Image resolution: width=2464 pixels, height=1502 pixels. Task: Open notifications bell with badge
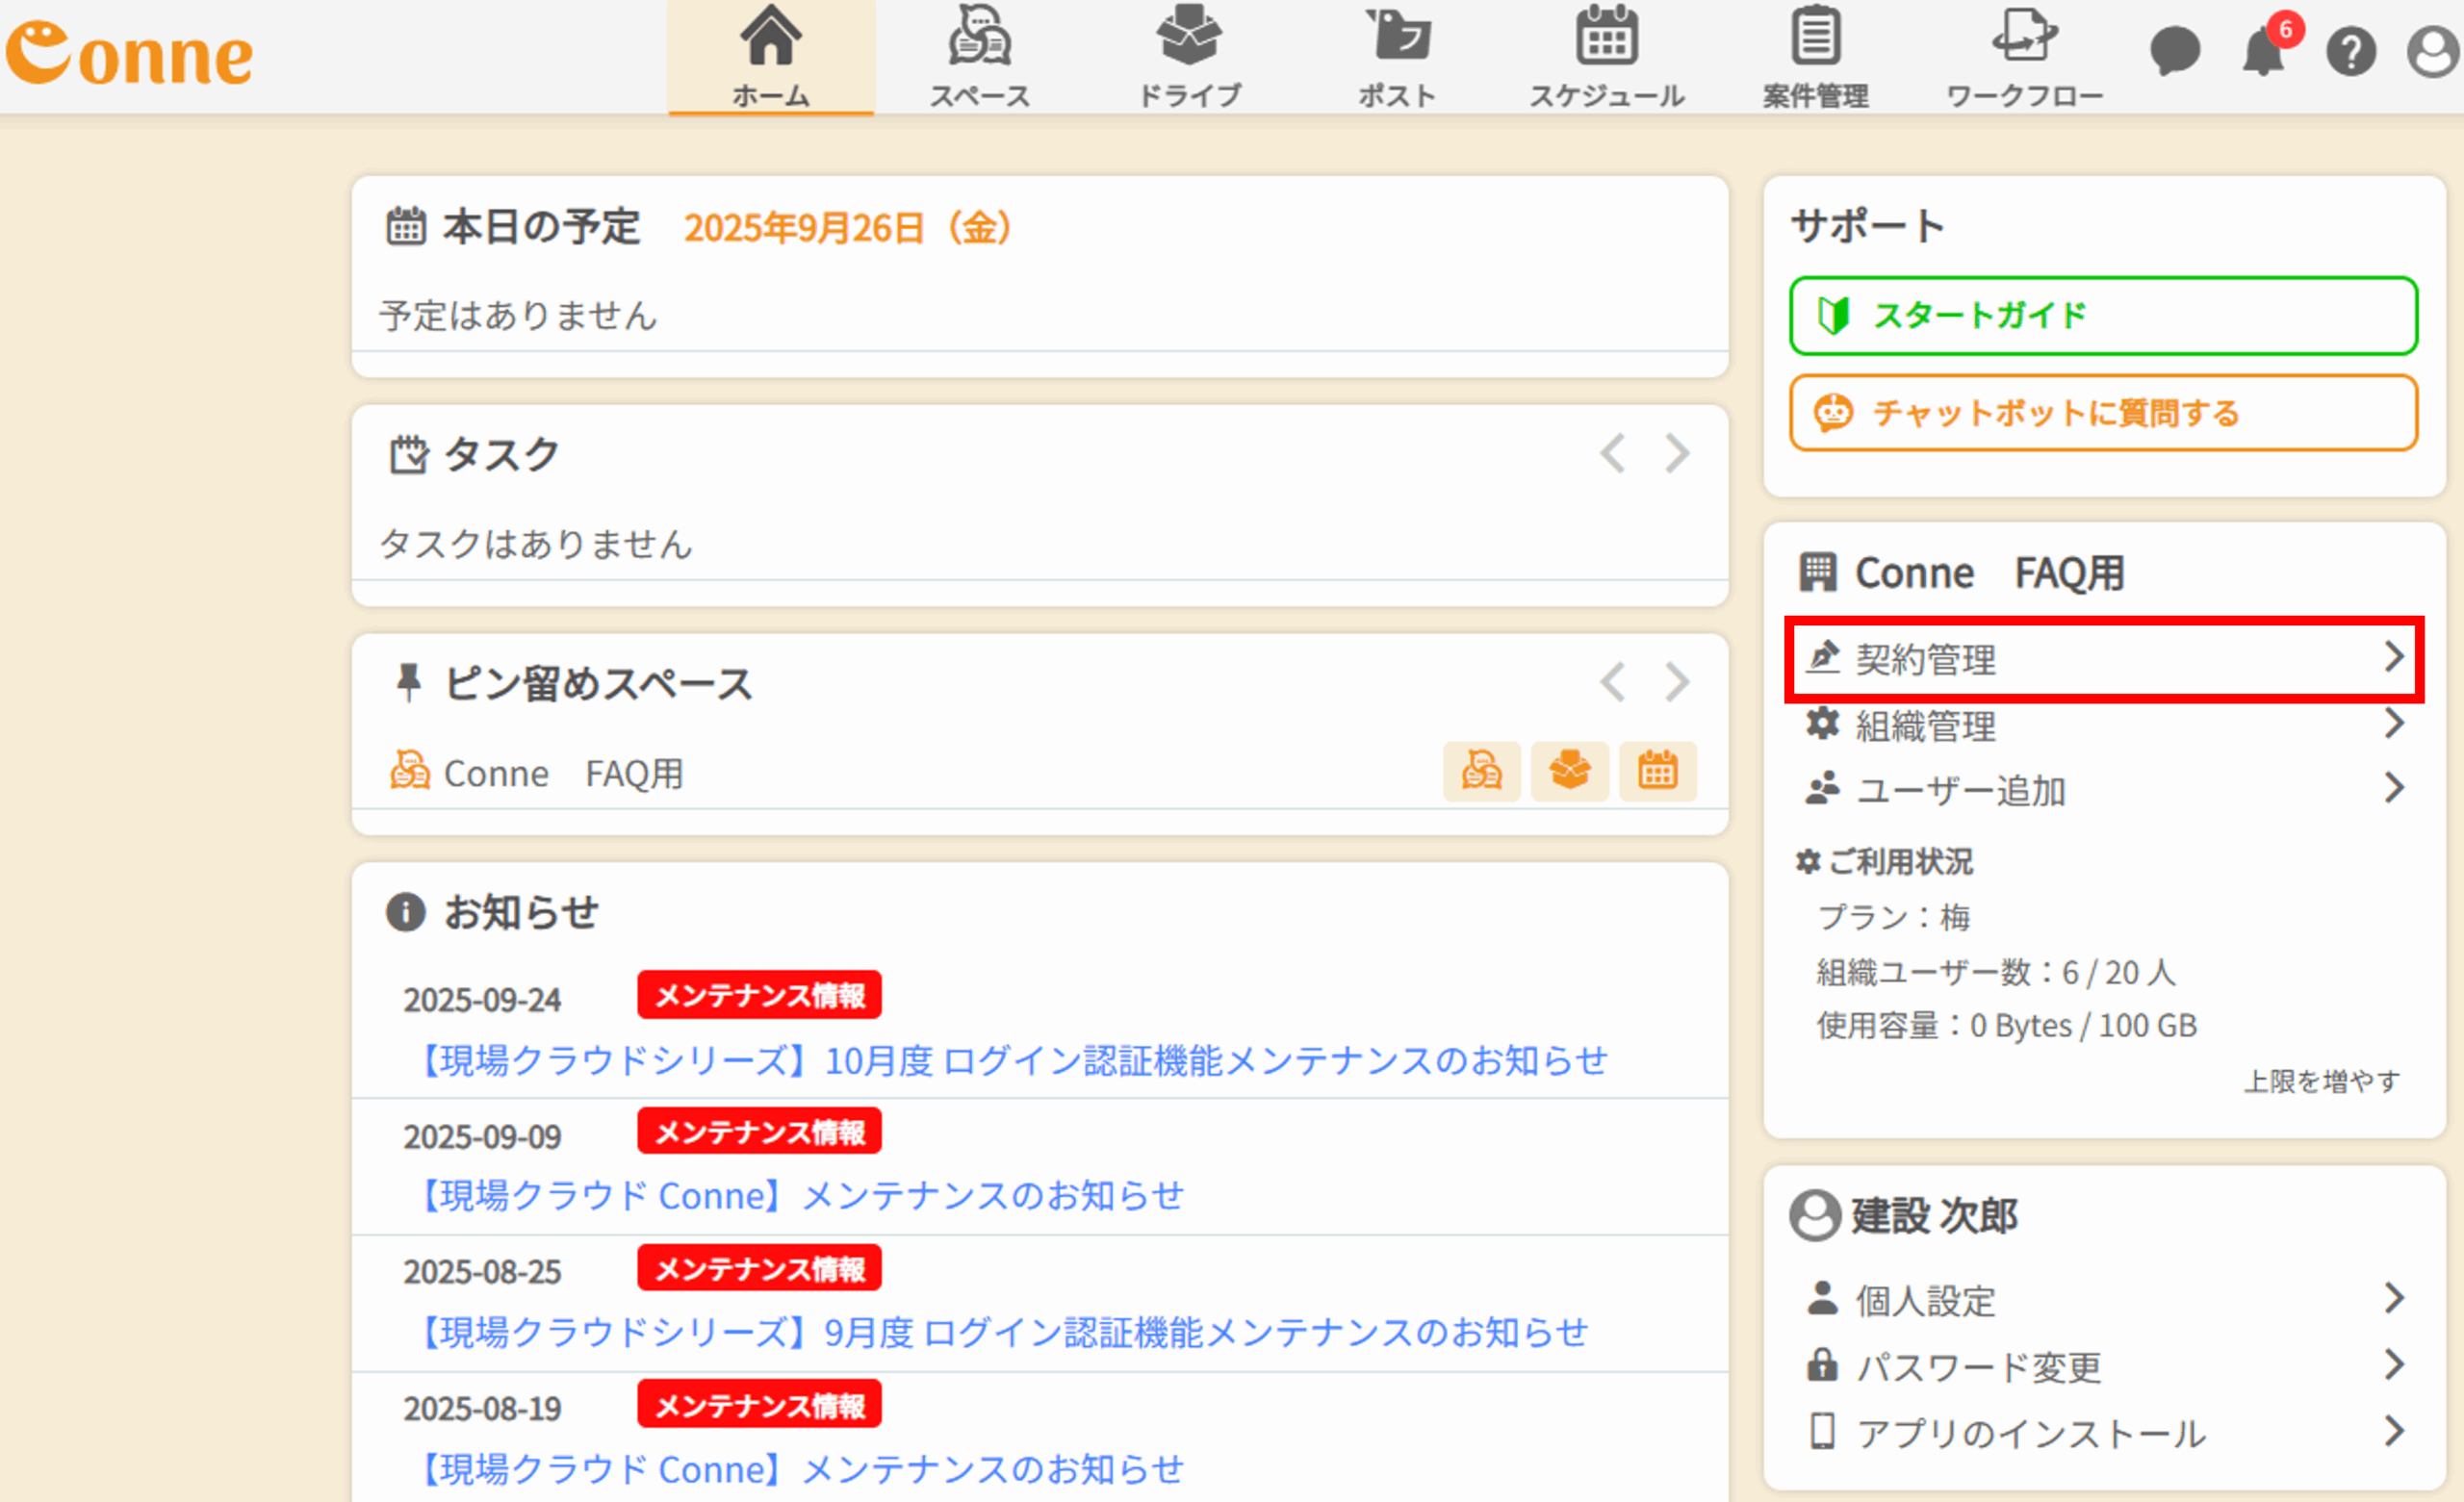[x=2262, y=50]
